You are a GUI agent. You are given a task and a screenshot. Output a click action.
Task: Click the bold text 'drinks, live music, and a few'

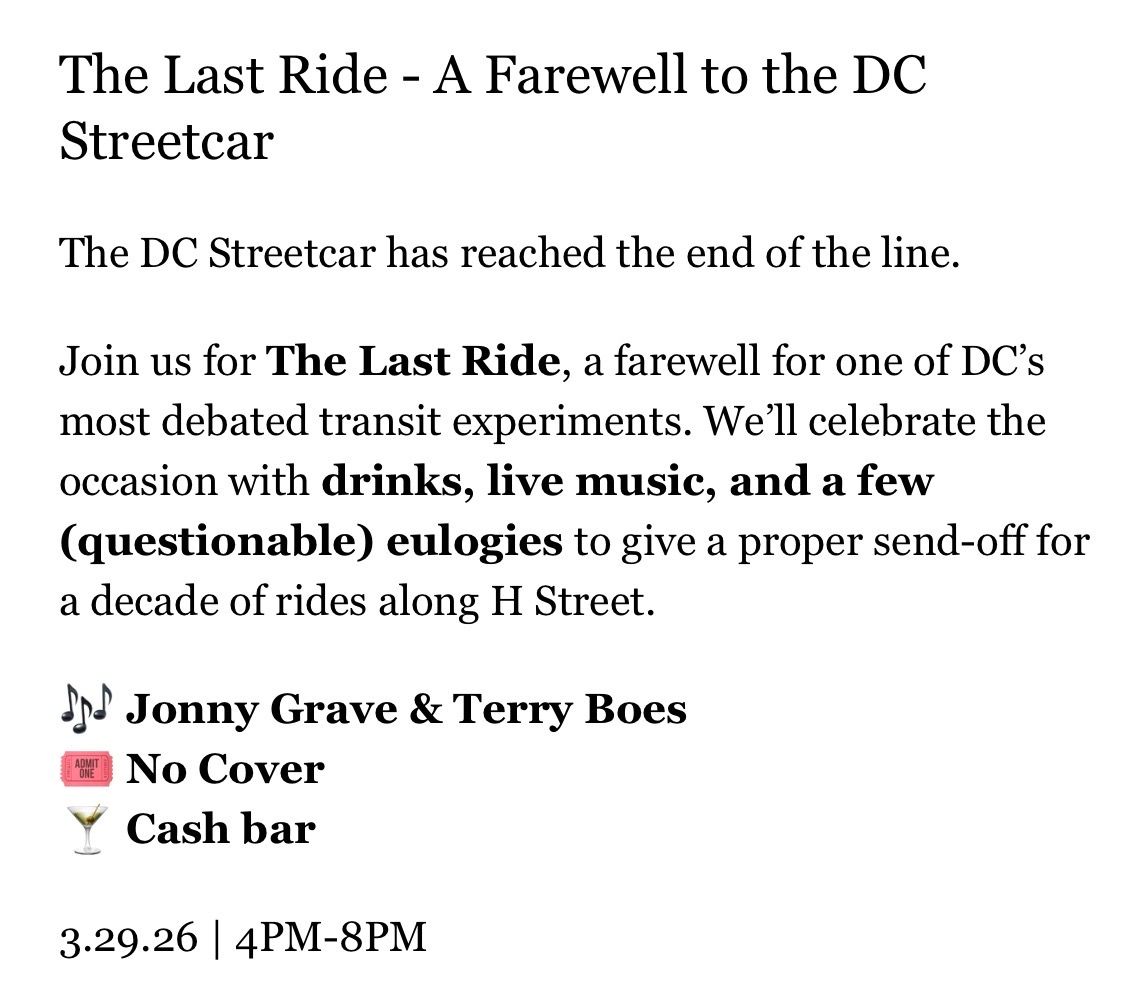627,482
